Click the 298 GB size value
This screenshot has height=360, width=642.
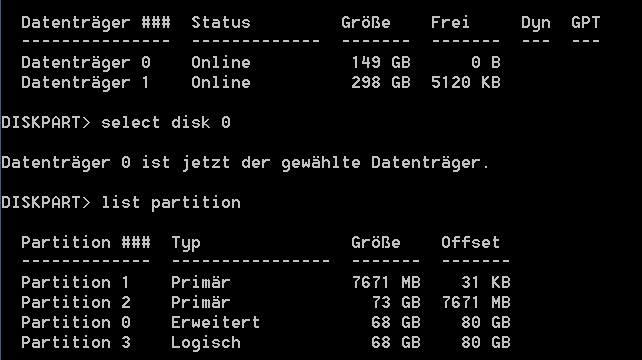[x=381, y=82]
